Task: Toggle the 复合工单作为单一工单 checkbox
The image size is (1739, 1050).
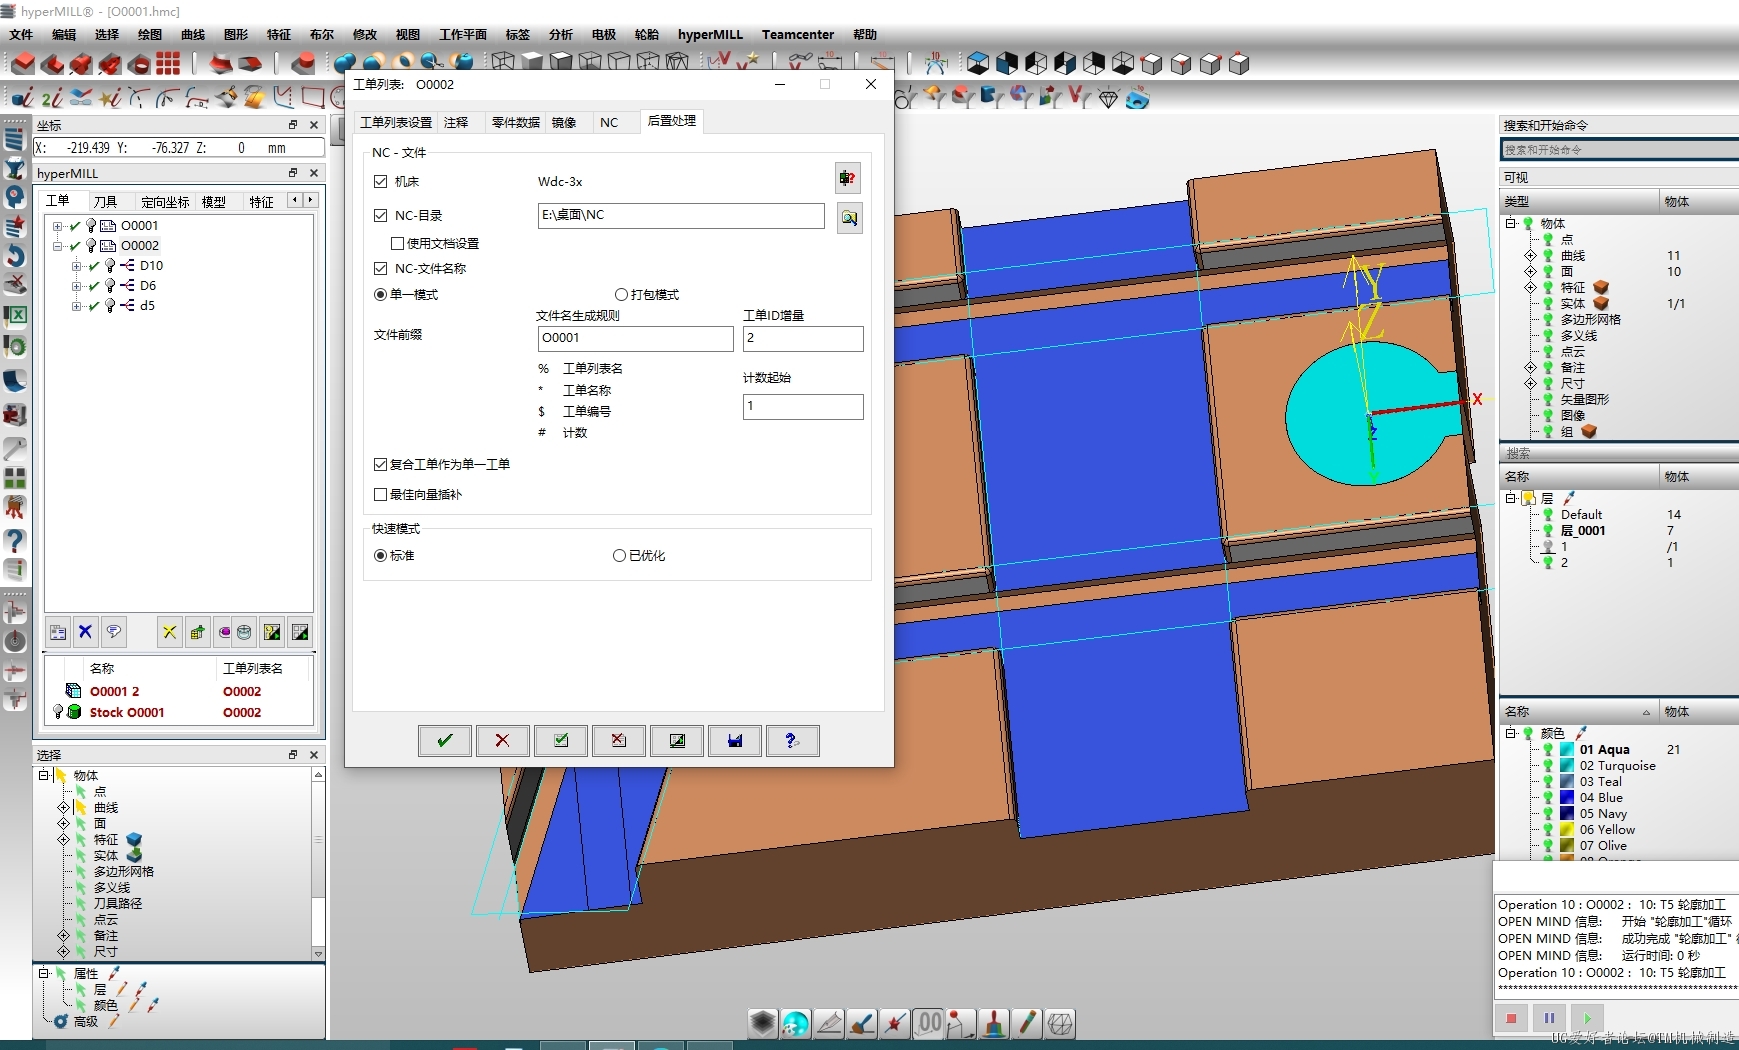Action: point(380,464)
